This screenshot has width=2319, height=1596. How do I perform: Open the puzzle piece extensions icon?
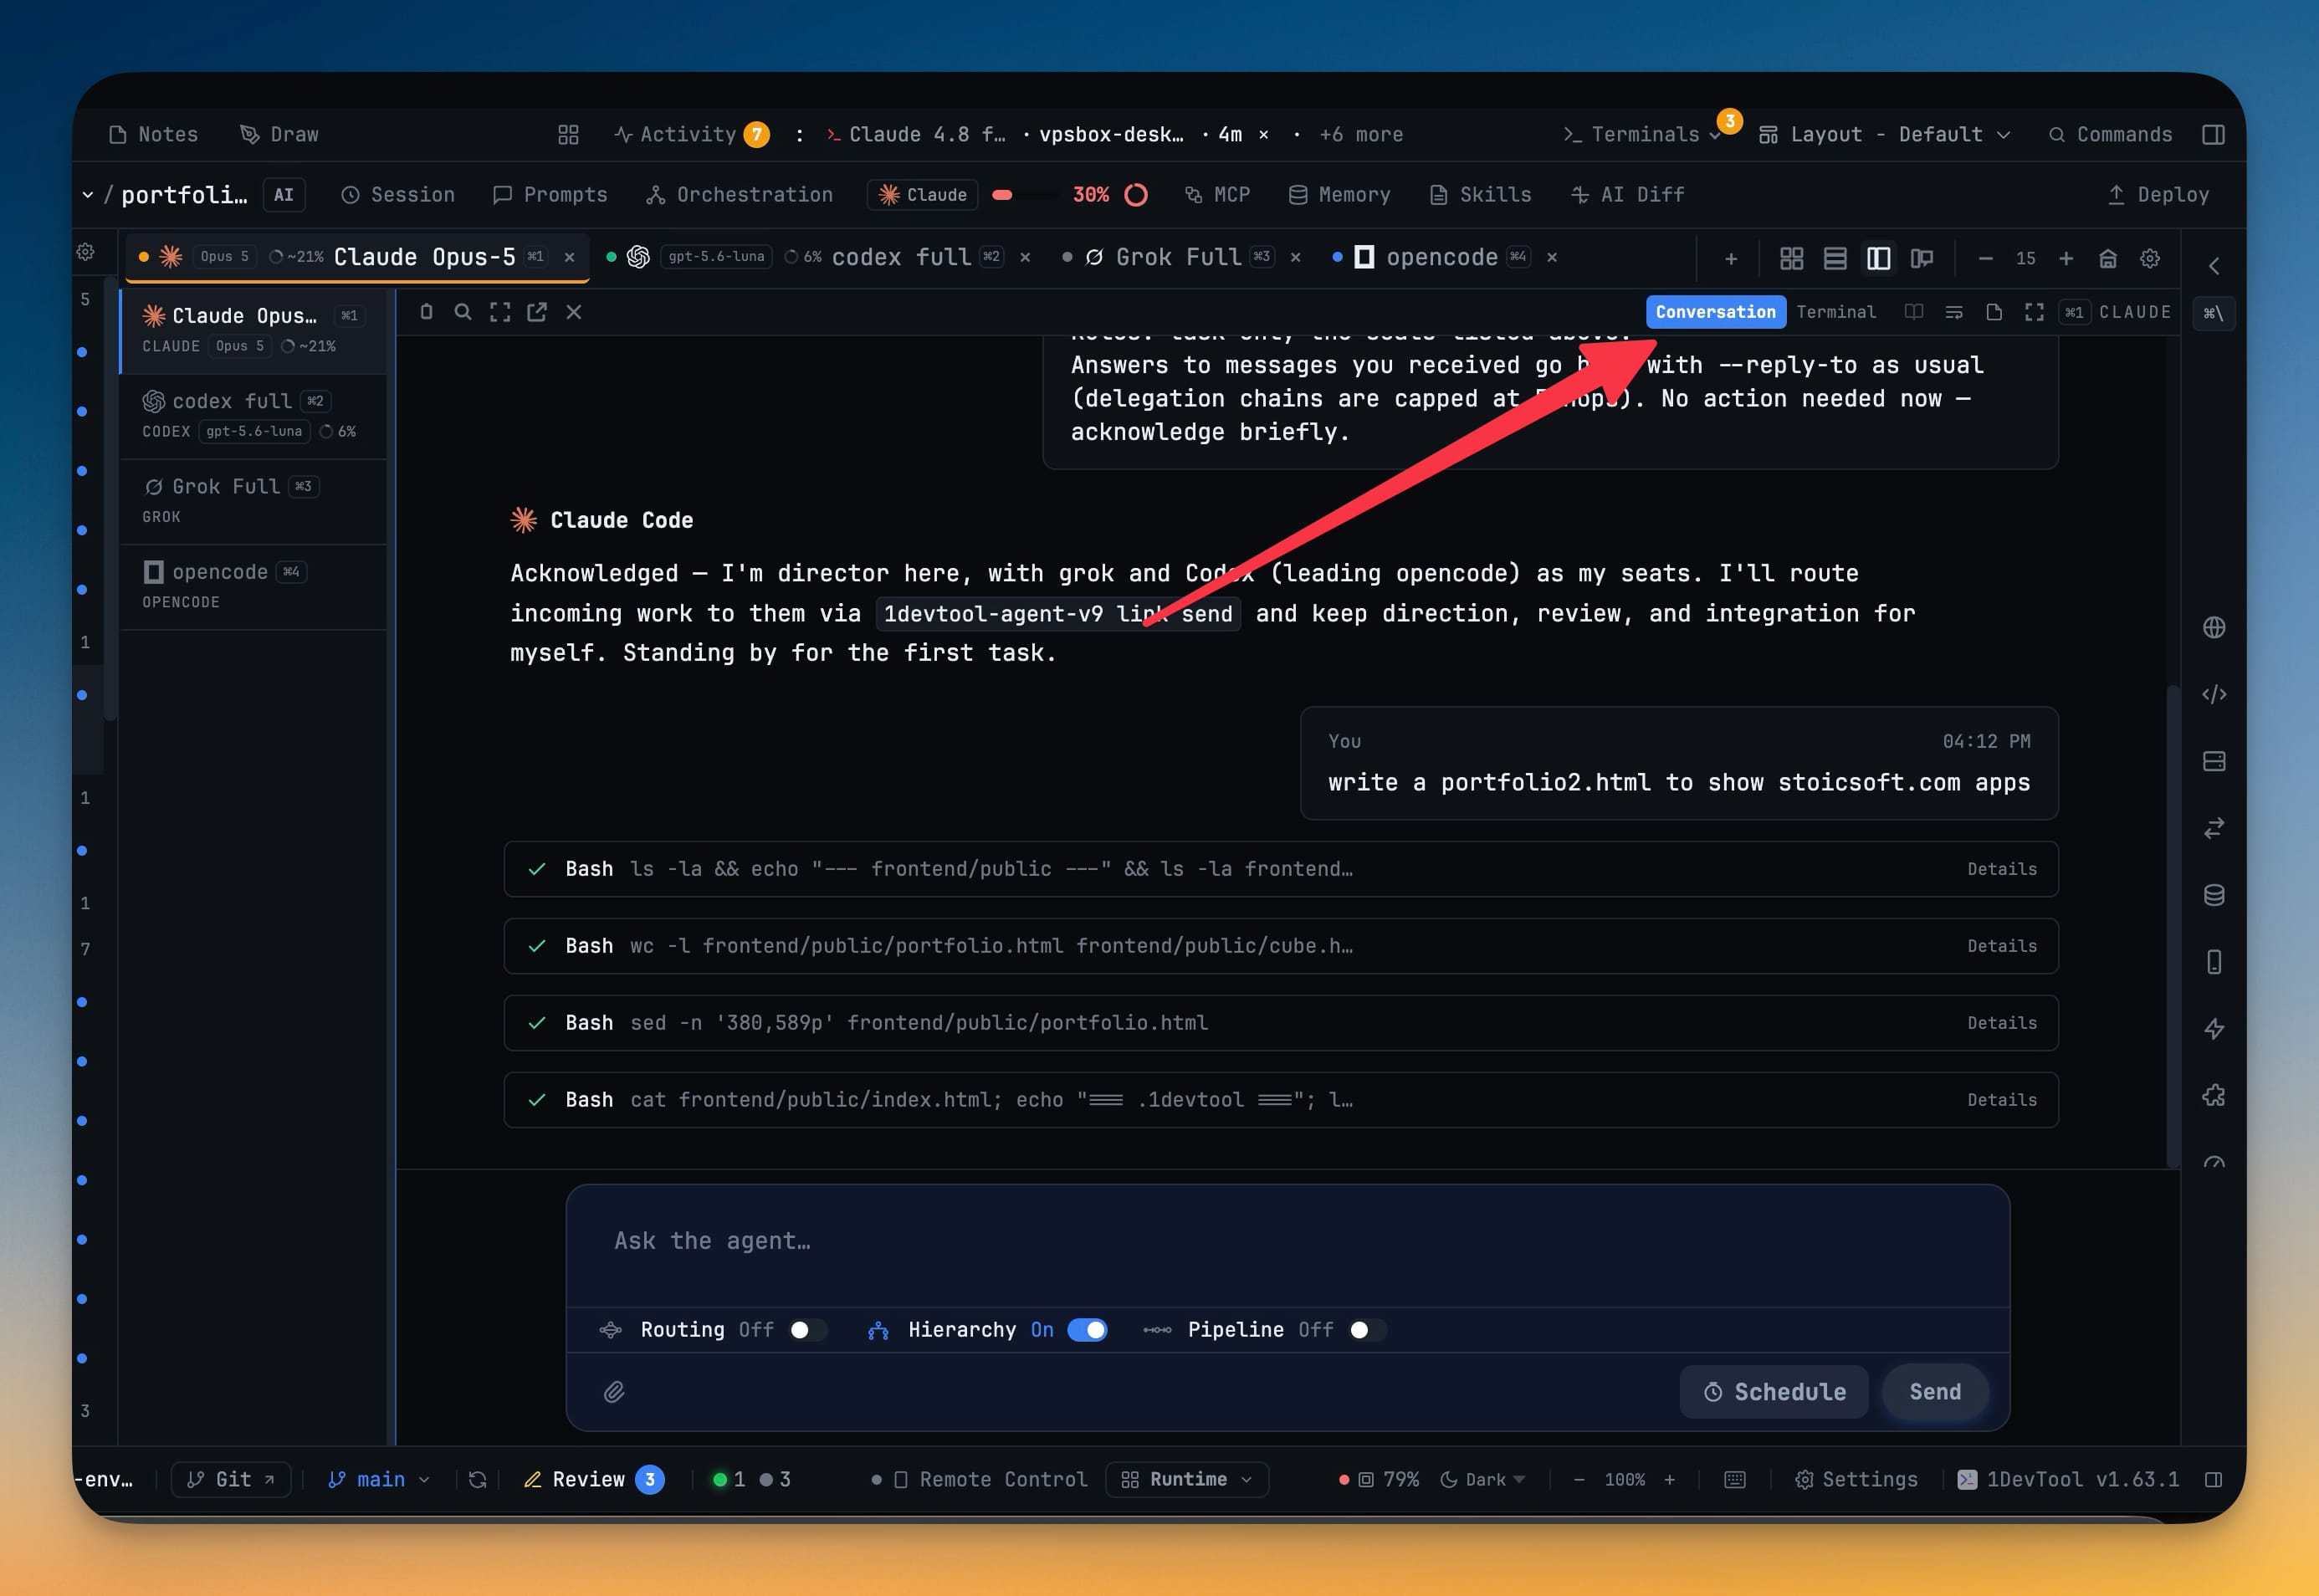pos(2213,1096)
